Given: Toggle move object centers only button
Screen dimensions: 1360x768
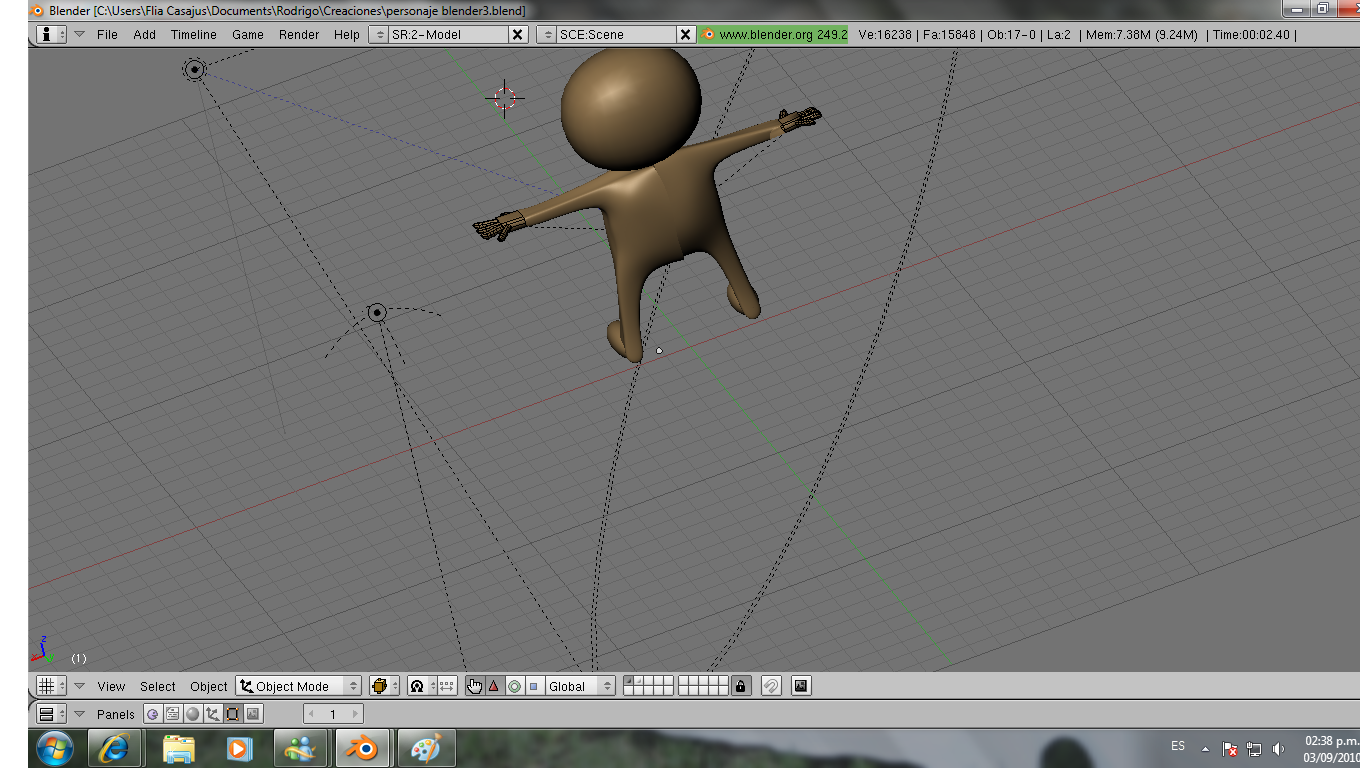Looking at the screenshot, I should (x=446, y=686).
